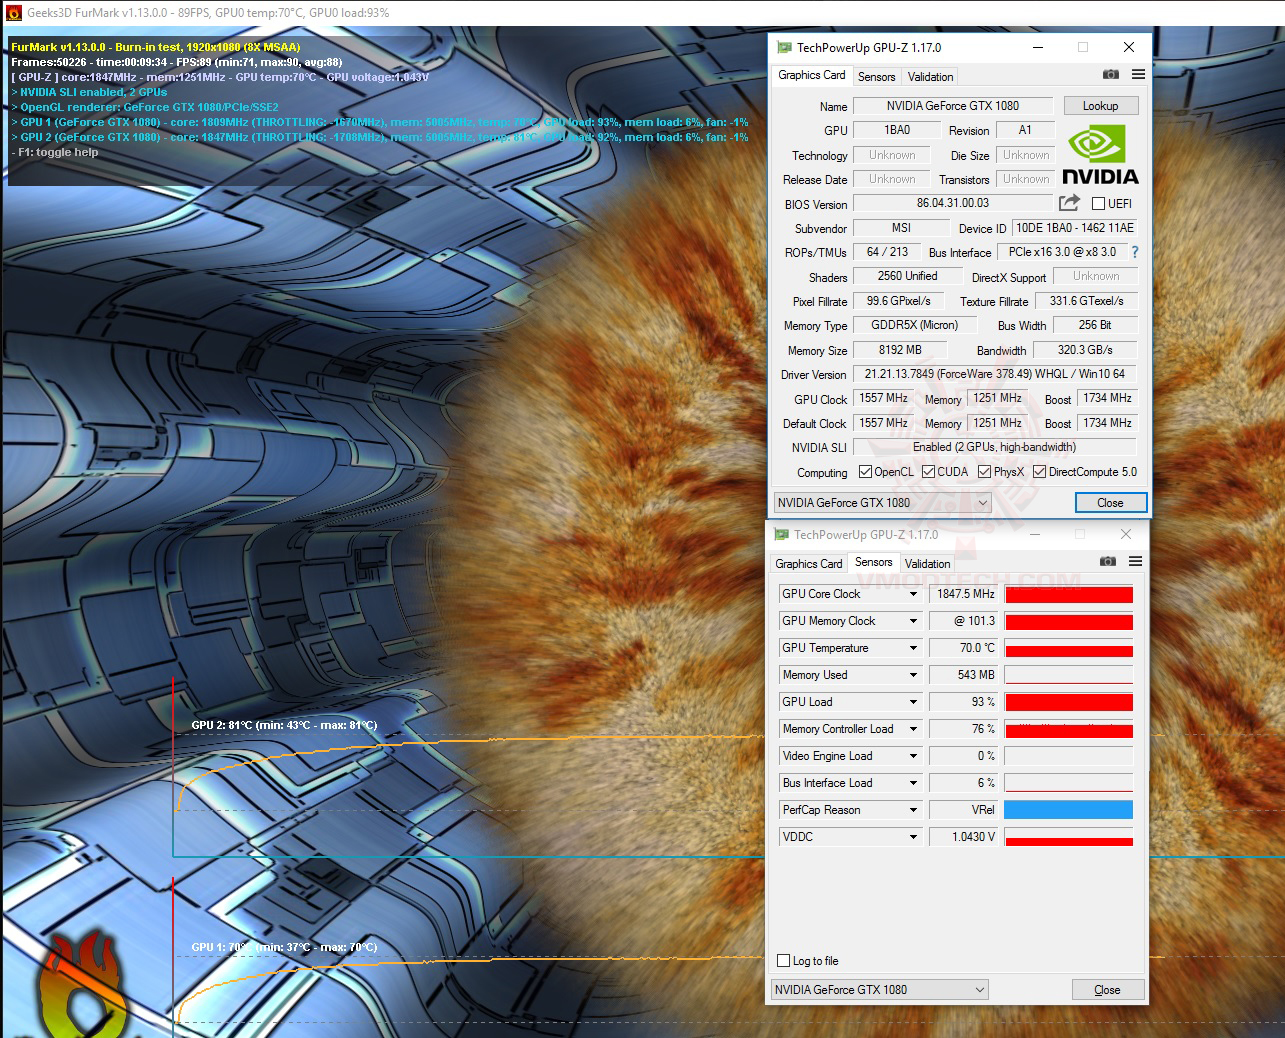Image resolution: width=1285 pixels, height=1038 pixels.
Task: Toggle the DirectCompute 5.0 checkbox
Action: coord(1039,472)
